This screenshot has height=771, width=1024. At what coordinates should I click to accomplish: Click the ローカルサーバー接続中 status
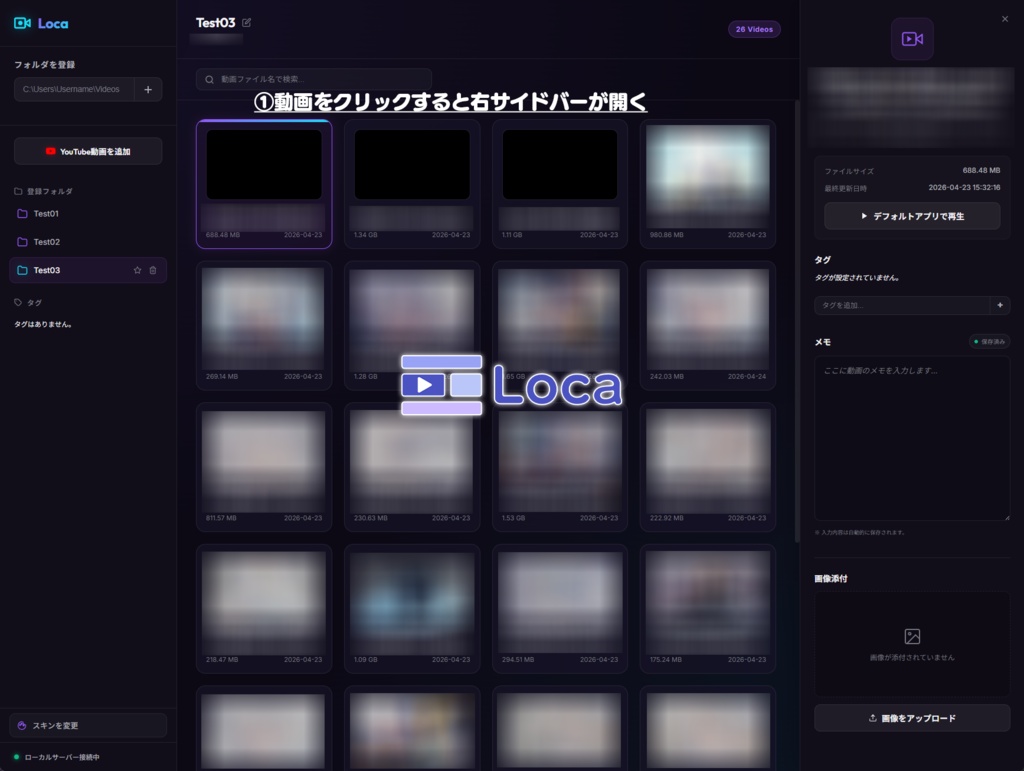pyautogui.click(x=57, y=757)
